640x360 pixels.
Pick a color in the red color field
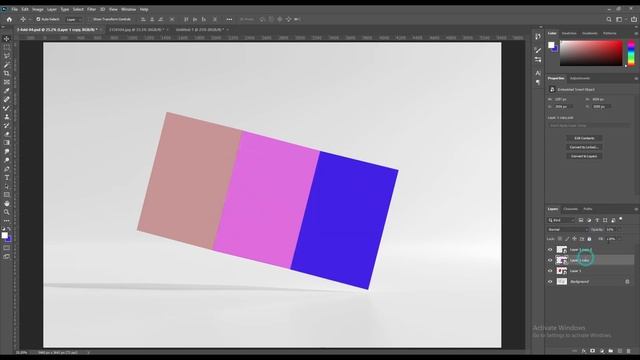coord(591,53)
